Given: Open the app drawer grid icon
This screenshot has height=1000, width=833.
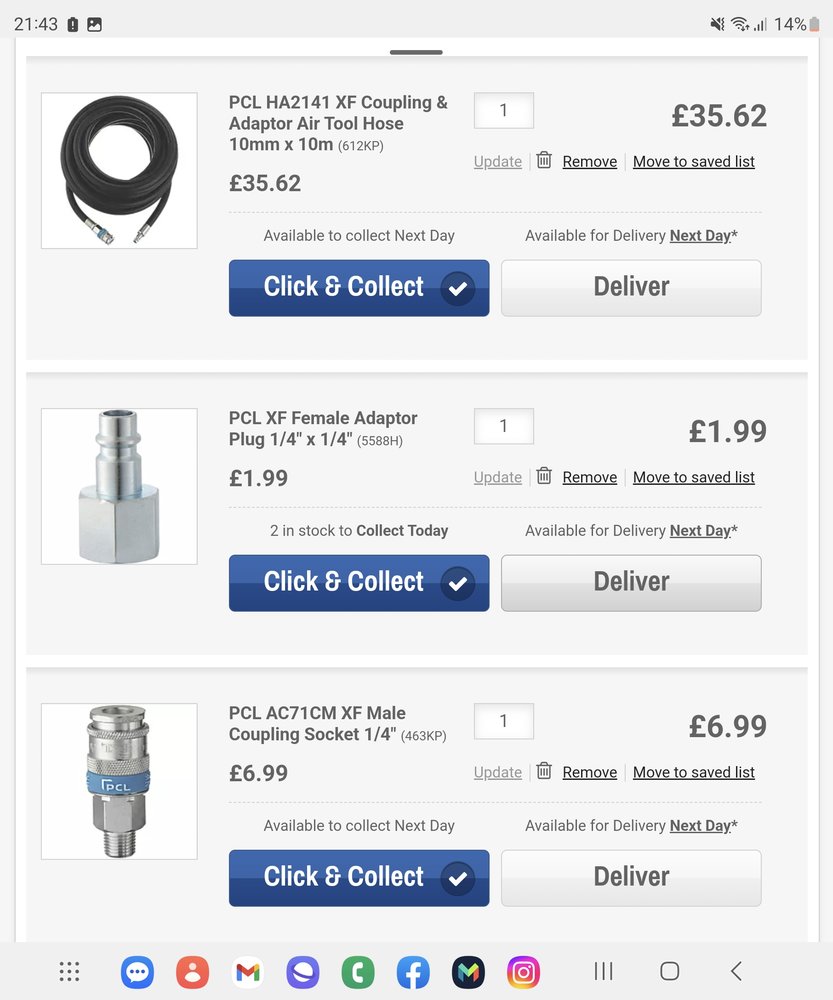Looking at the screenshot, I should pos(69,972).
